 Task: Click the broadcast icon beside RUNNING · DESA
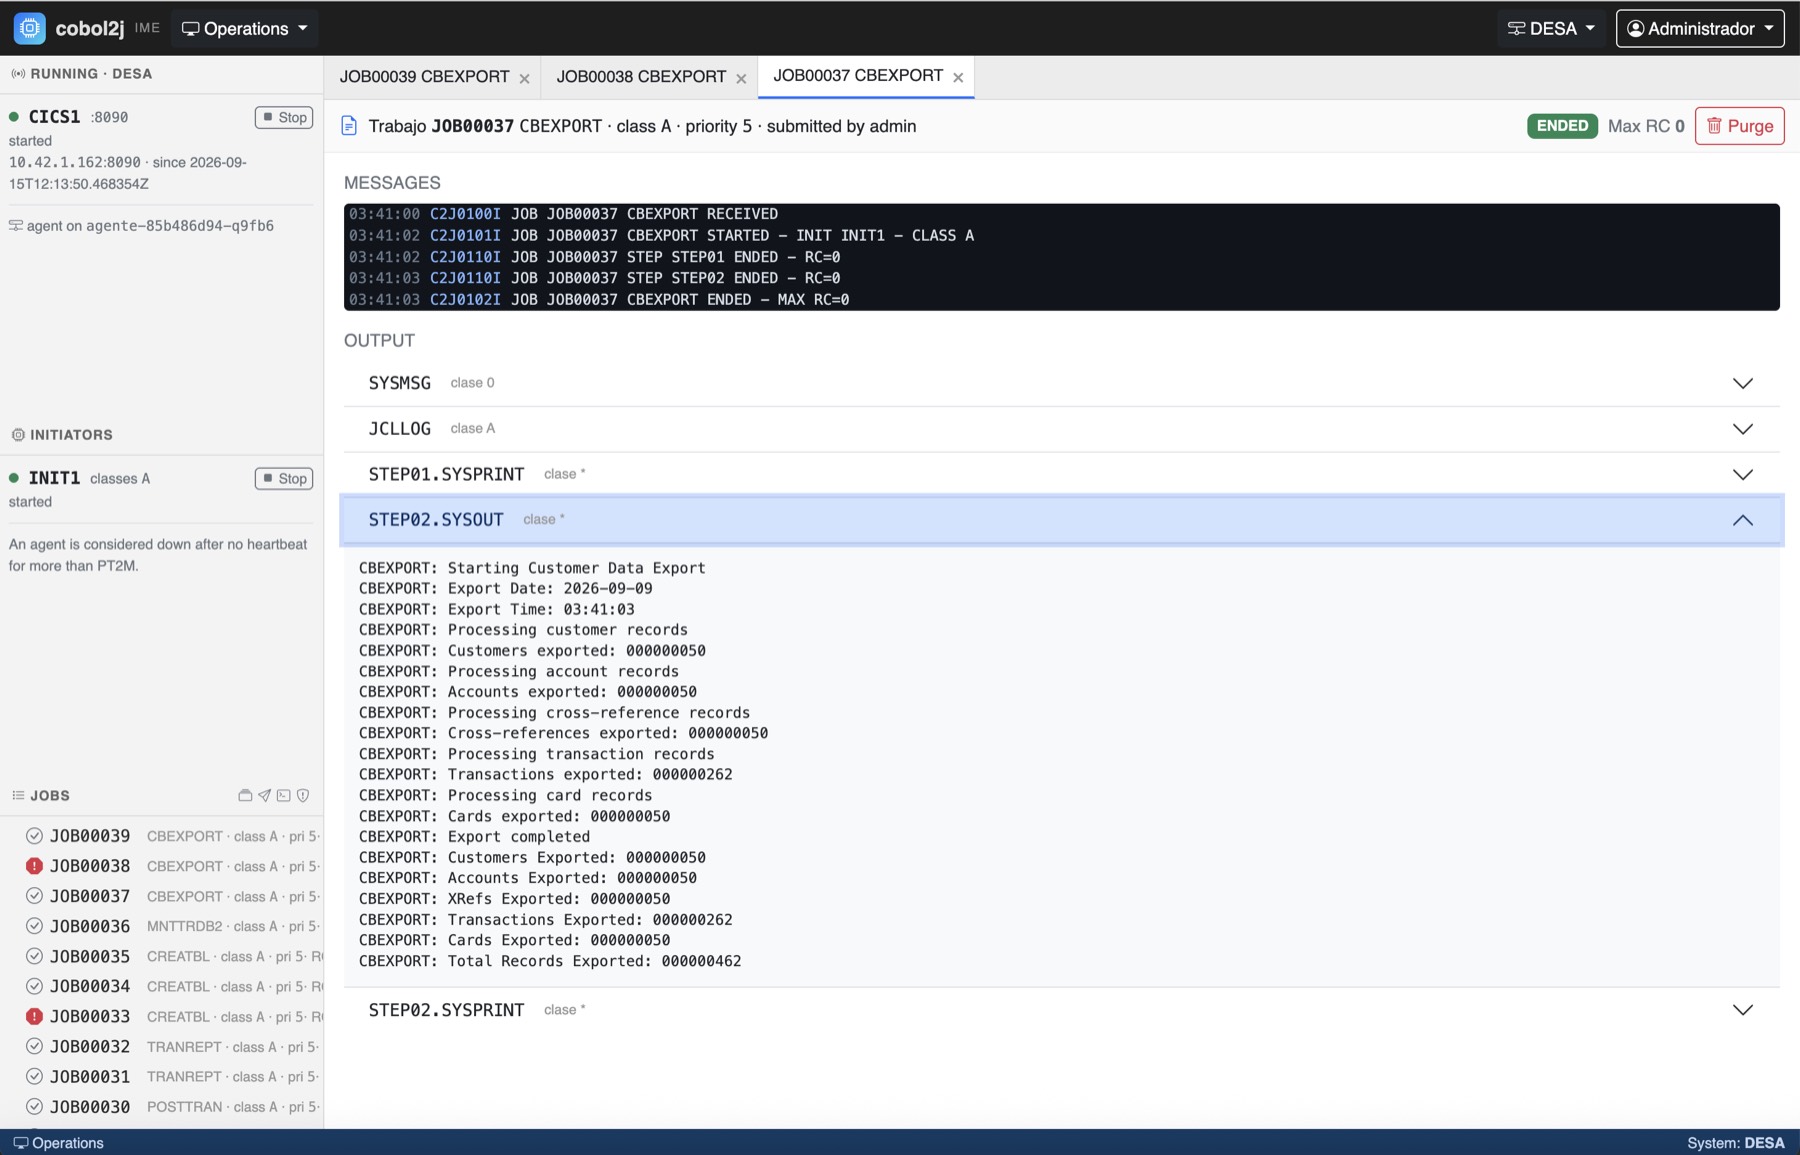[x=18, y=74]
